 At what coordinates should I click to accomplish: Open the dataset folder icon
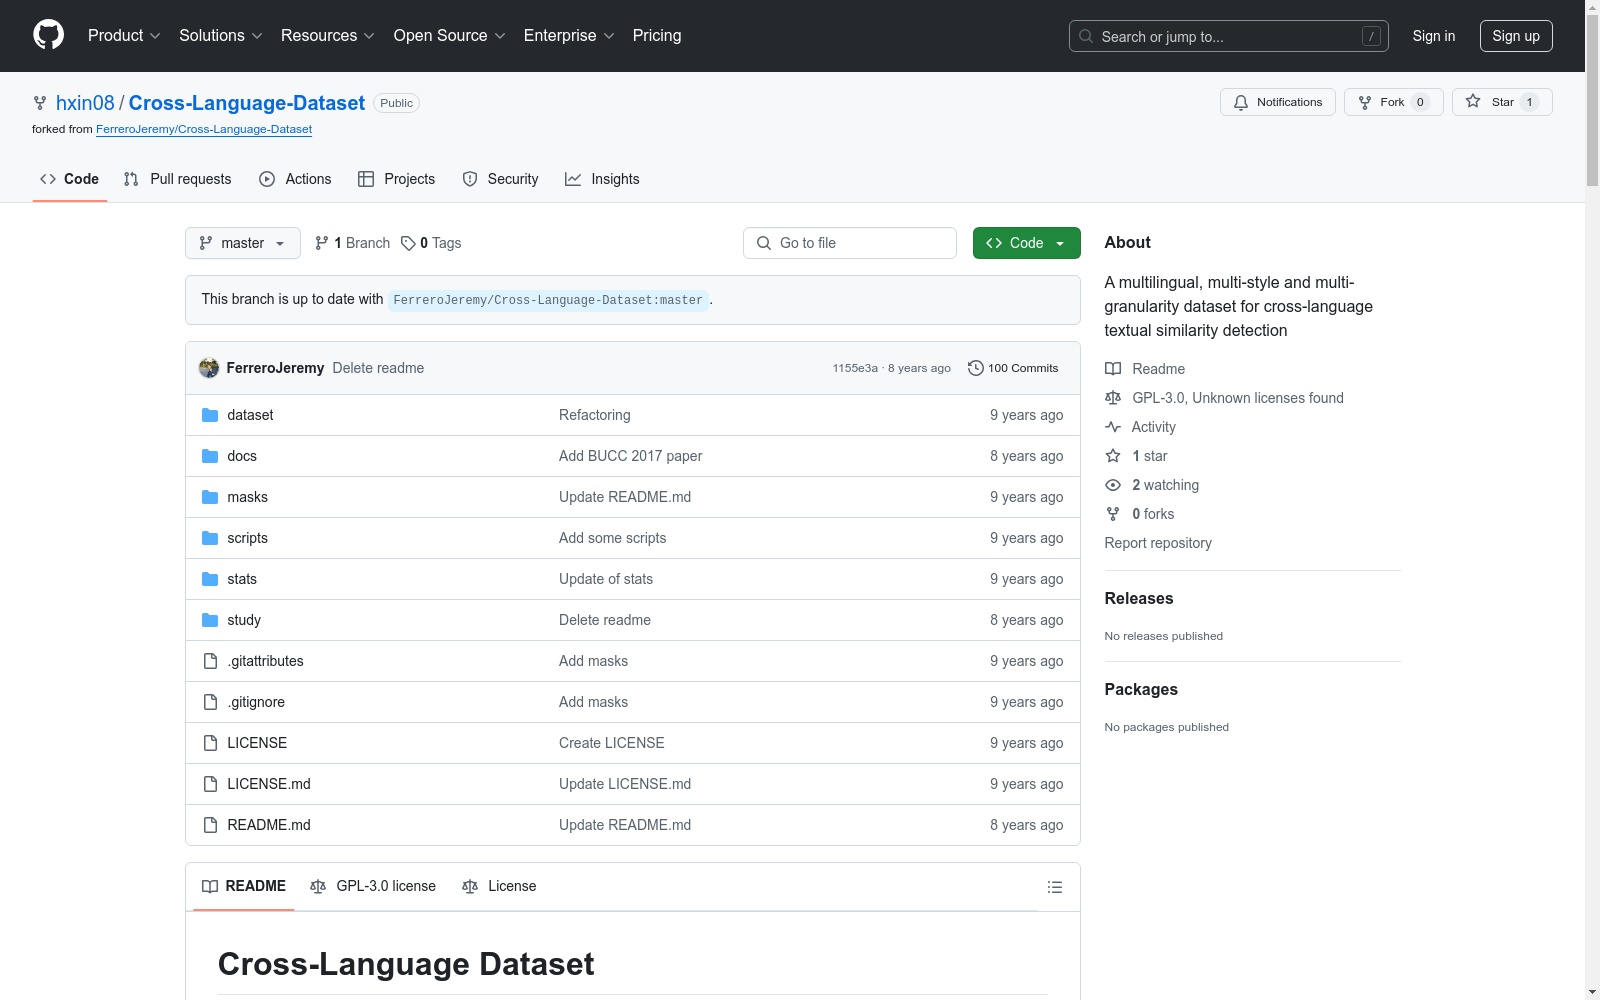(210, 415)
